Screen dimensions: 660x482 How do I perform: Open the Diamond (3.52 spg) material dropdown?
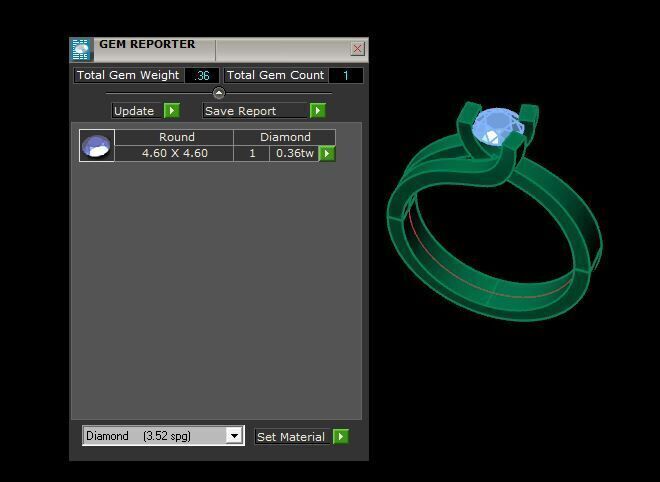tap(234, 436)
